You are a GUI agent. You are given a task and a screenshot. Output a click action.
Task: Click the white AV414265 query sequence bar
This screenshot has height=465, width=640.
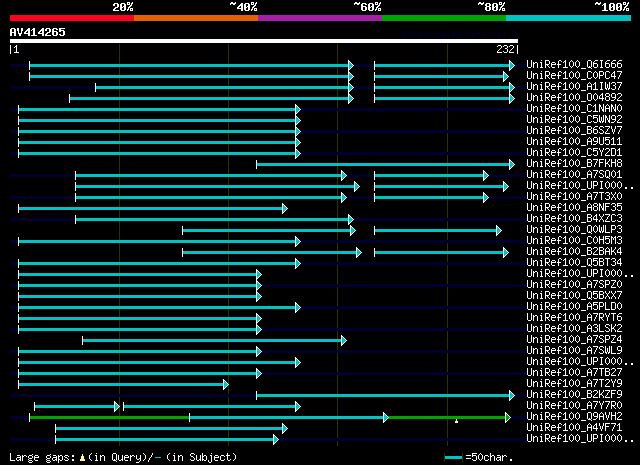tap(264, 41)
